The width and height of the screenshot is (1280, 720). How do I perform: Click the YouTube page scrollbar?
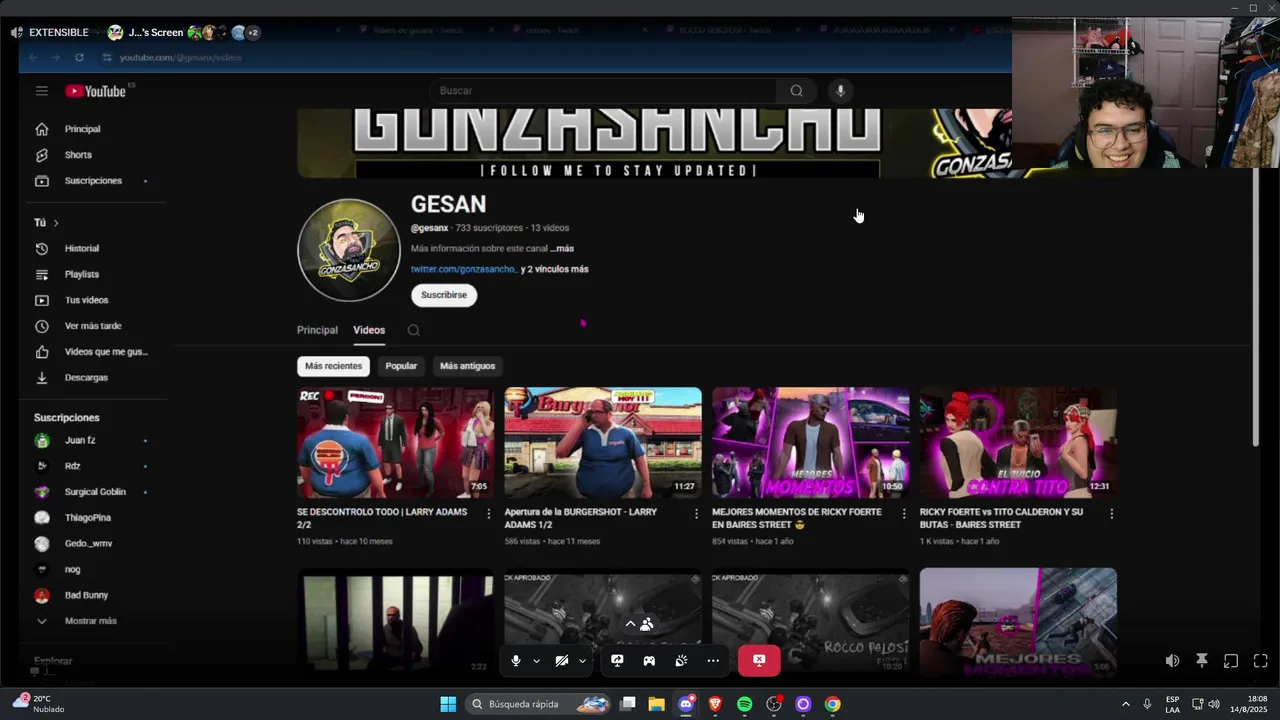click(x=1256, y=307)
